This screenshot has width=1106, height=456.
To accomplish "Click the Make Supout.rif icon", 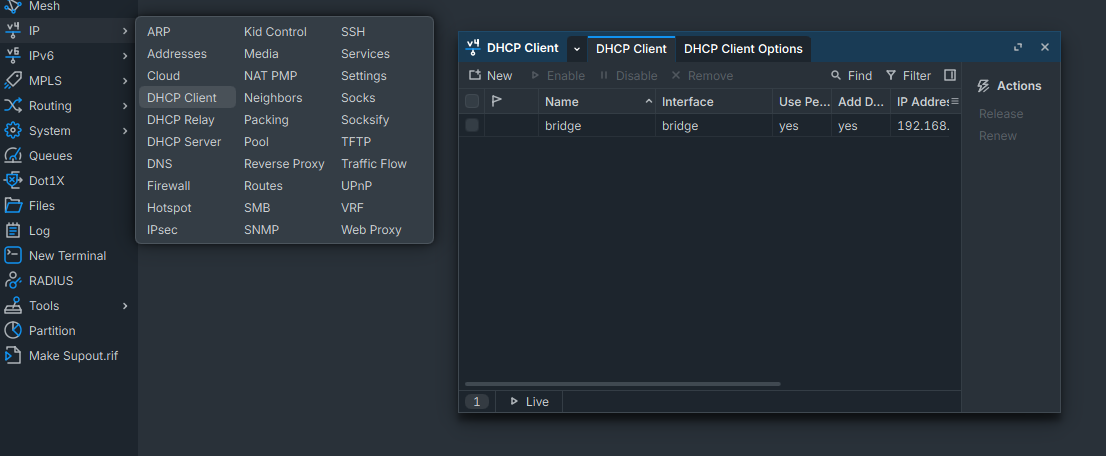I will [x=13, y=356].
